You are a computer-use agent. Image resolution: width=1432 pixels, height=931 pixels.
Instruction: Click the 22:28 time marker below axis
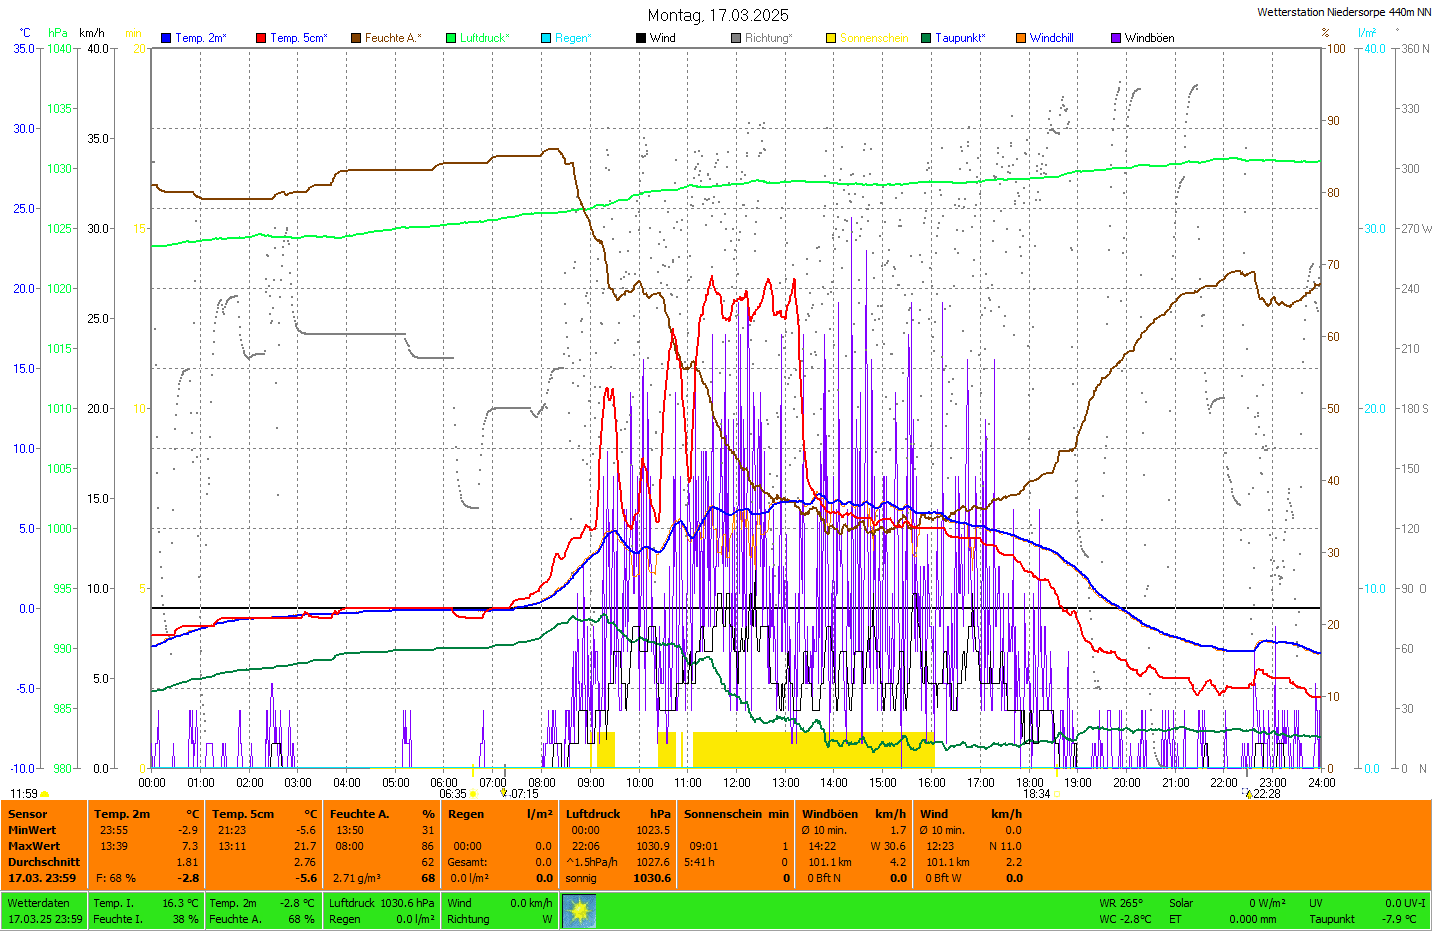(1266, 794)
